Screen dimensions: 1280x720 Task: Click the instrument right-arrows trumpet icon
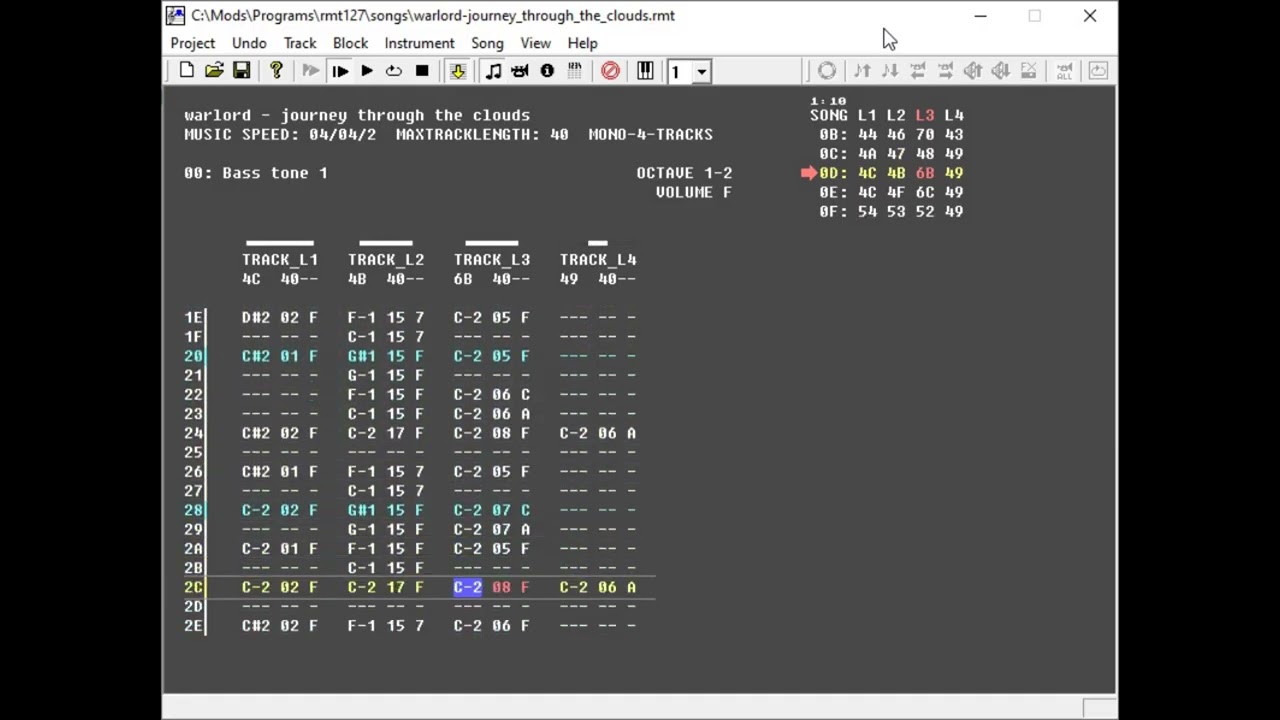[945, 71]
